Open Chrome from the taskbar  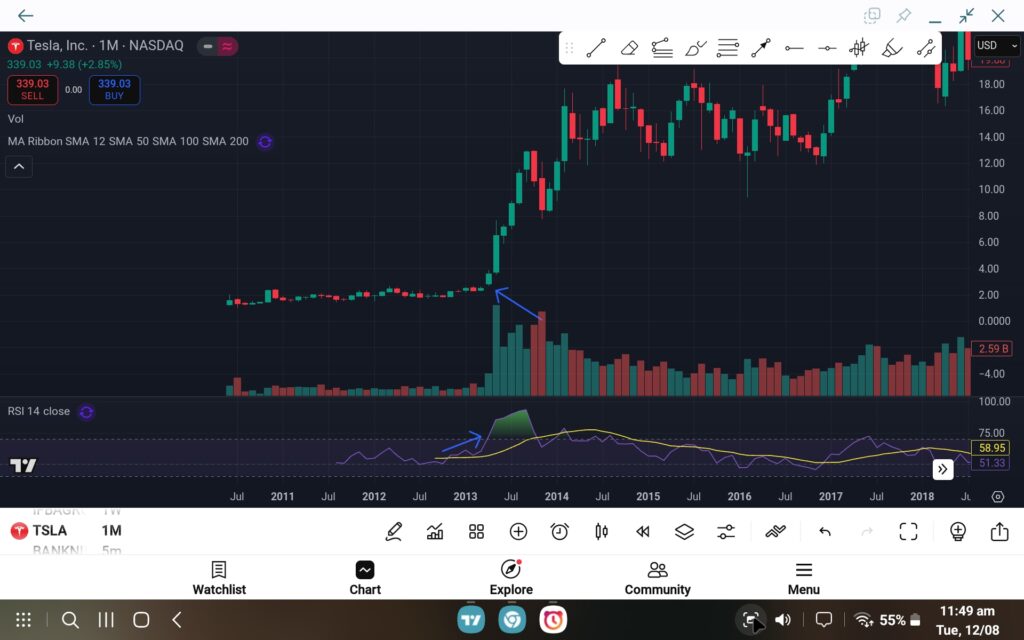(512, 620)
